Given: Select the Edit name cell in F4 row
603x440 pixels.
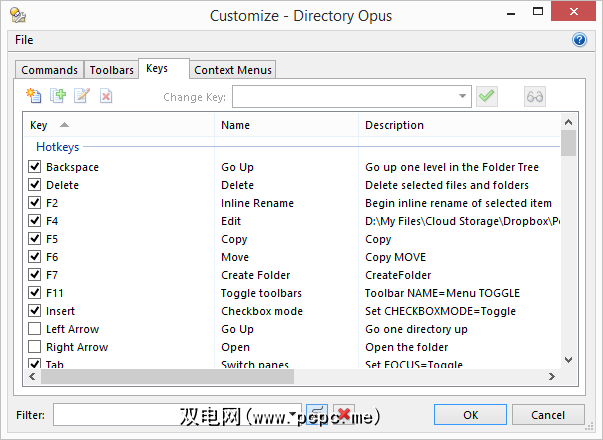Looking at the screenshot, I should point(231,221).
